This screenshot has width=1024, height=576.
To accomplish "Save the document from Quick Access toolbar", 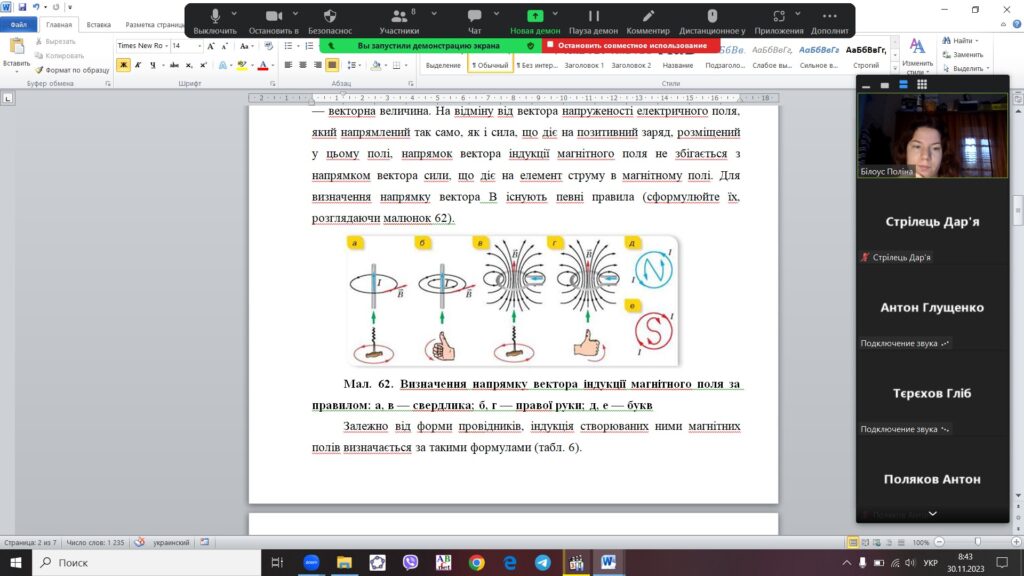I will [22, 7].
